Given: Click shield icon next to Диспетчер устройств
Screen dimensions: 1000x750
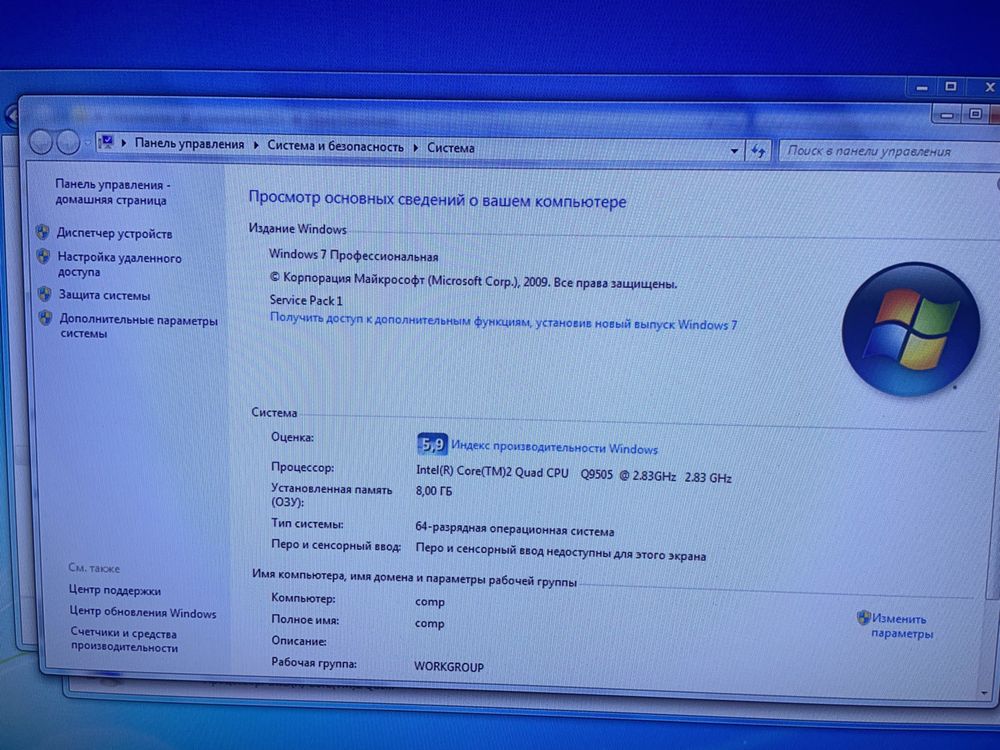Looking at the screenshot, I should pos(43,232).
